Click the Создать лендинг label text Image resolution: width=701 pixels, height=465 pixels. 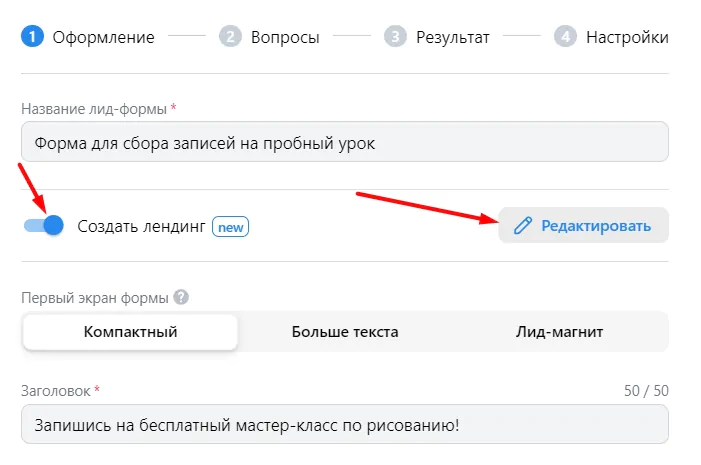pos(141,226)
